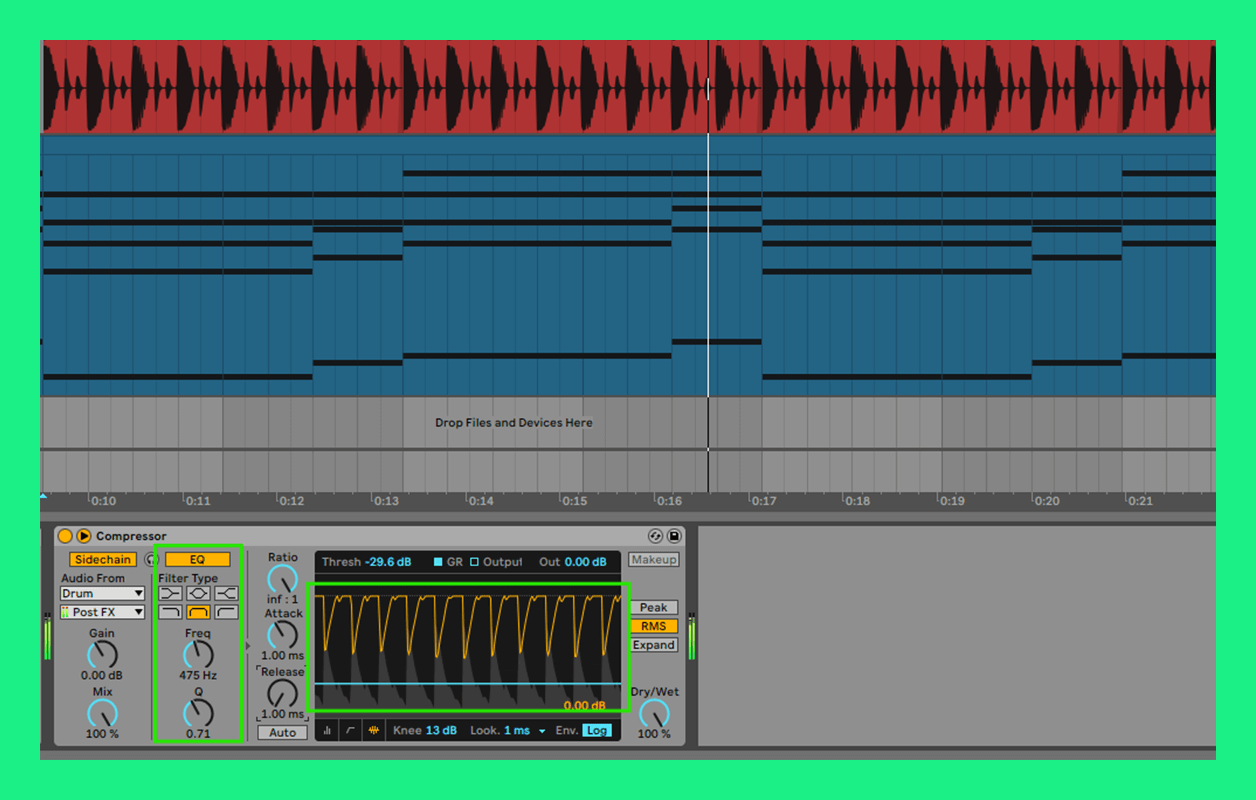Click the Auto release button
1256x800 pixels.
tap(282, 733)
